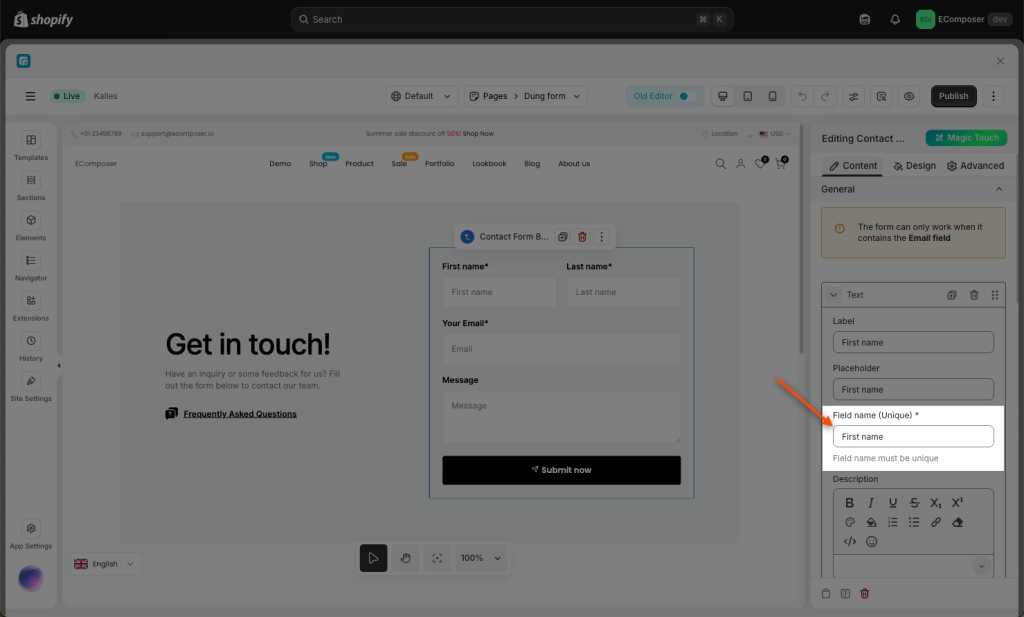Image resolution: width=1024 pixels, height=617 pixels.
Task: Click the preview eye icon
Action: 909,96
